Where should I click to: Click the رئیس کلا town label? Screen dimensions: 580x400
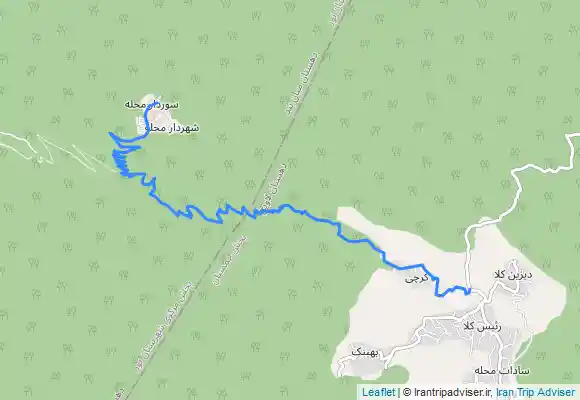click(482, 327)
